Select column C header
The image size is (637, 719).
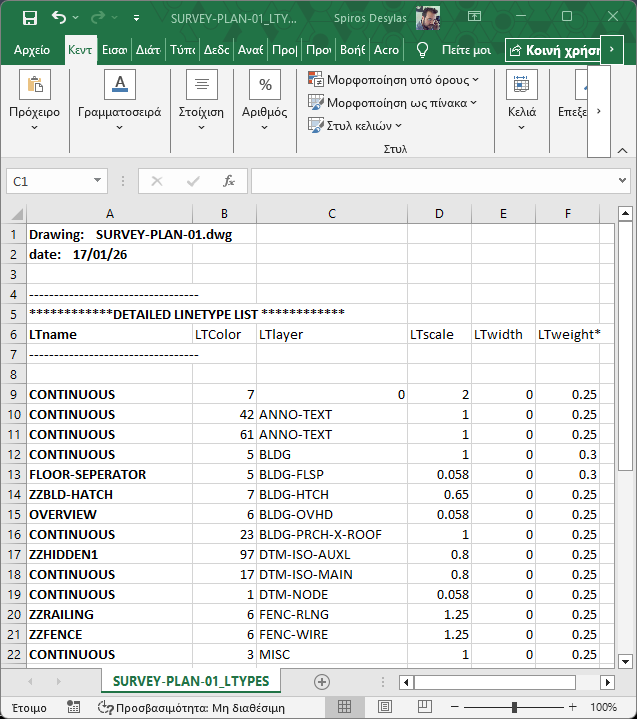click(x=332, y=214)
